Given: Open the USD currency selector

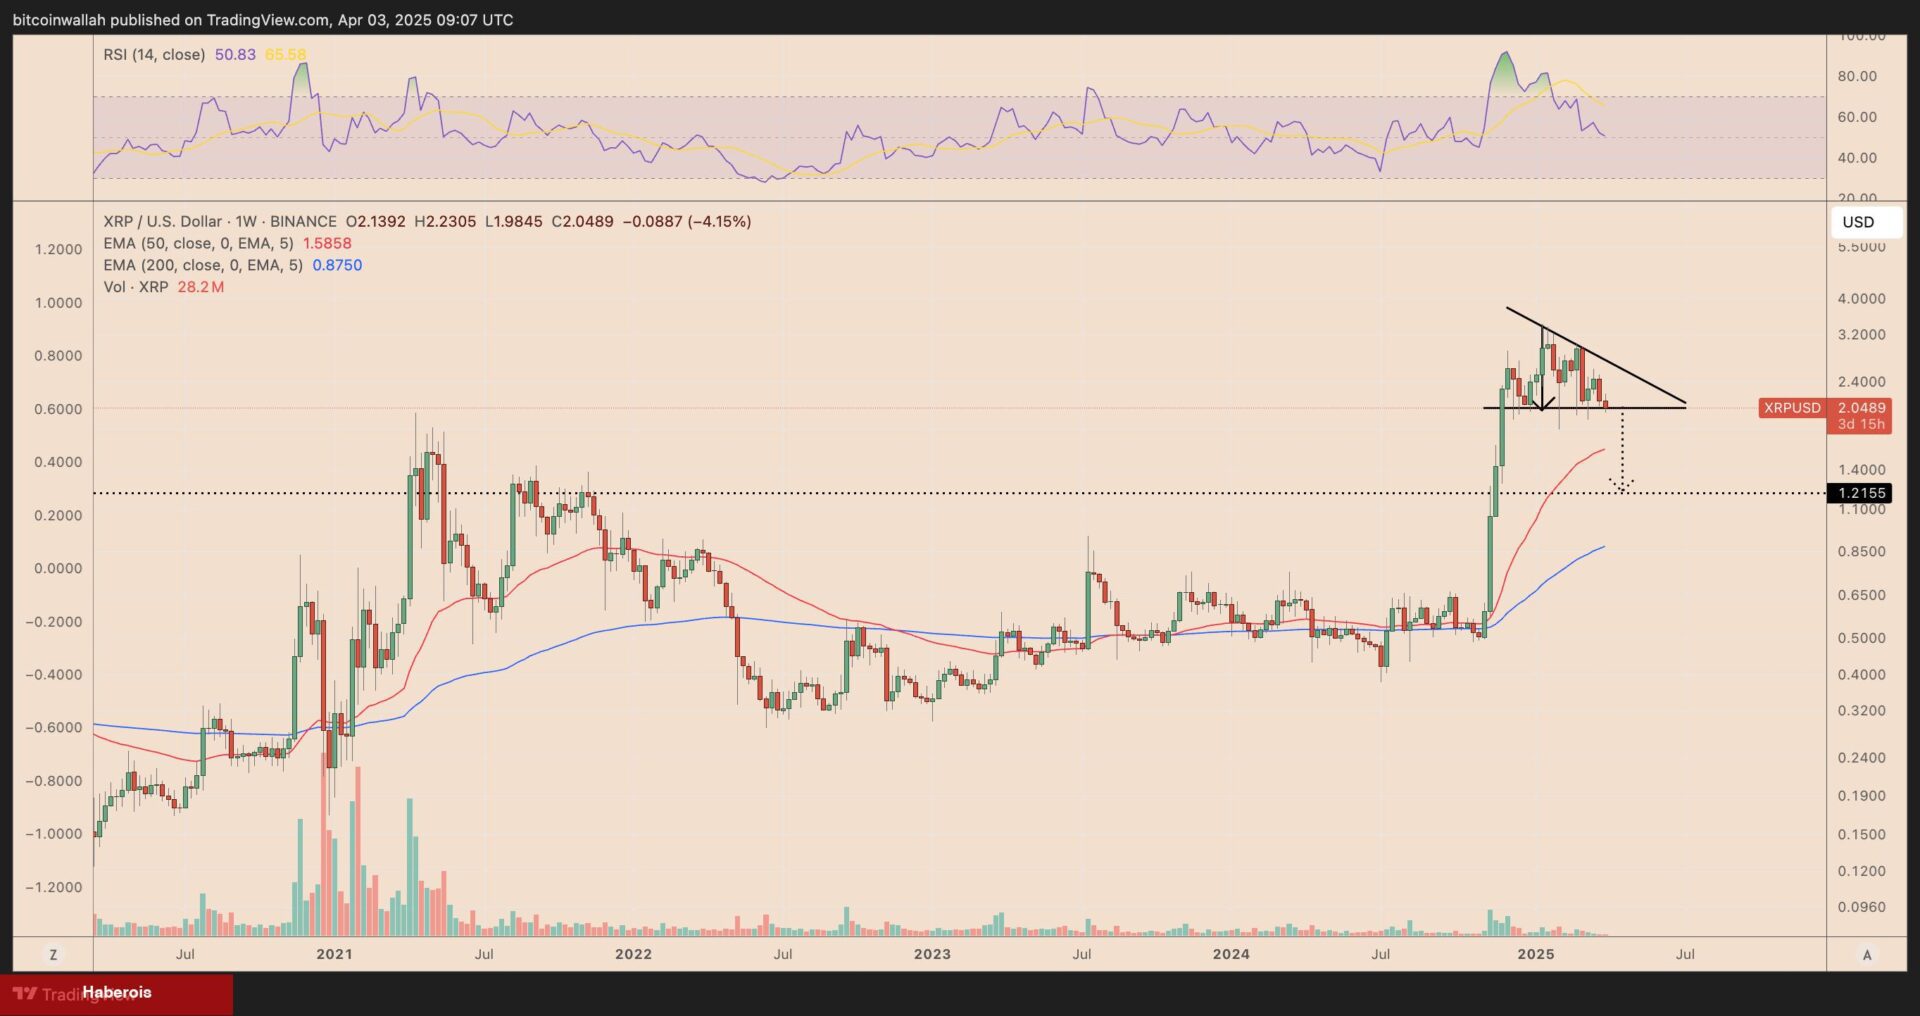Looking at the screenshot, I should (1866, 222).
